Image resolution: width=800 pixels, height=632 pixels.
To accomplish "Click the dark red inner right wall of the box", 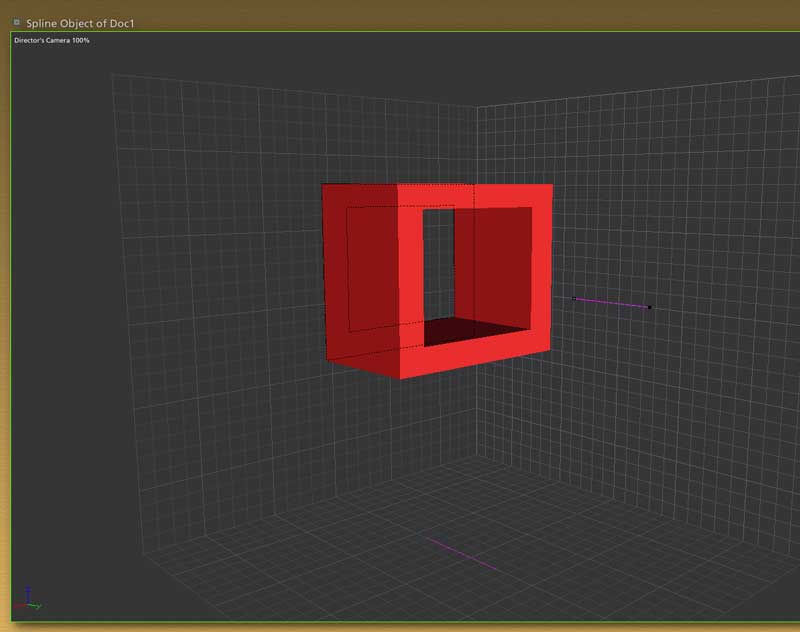I will 502,265.
